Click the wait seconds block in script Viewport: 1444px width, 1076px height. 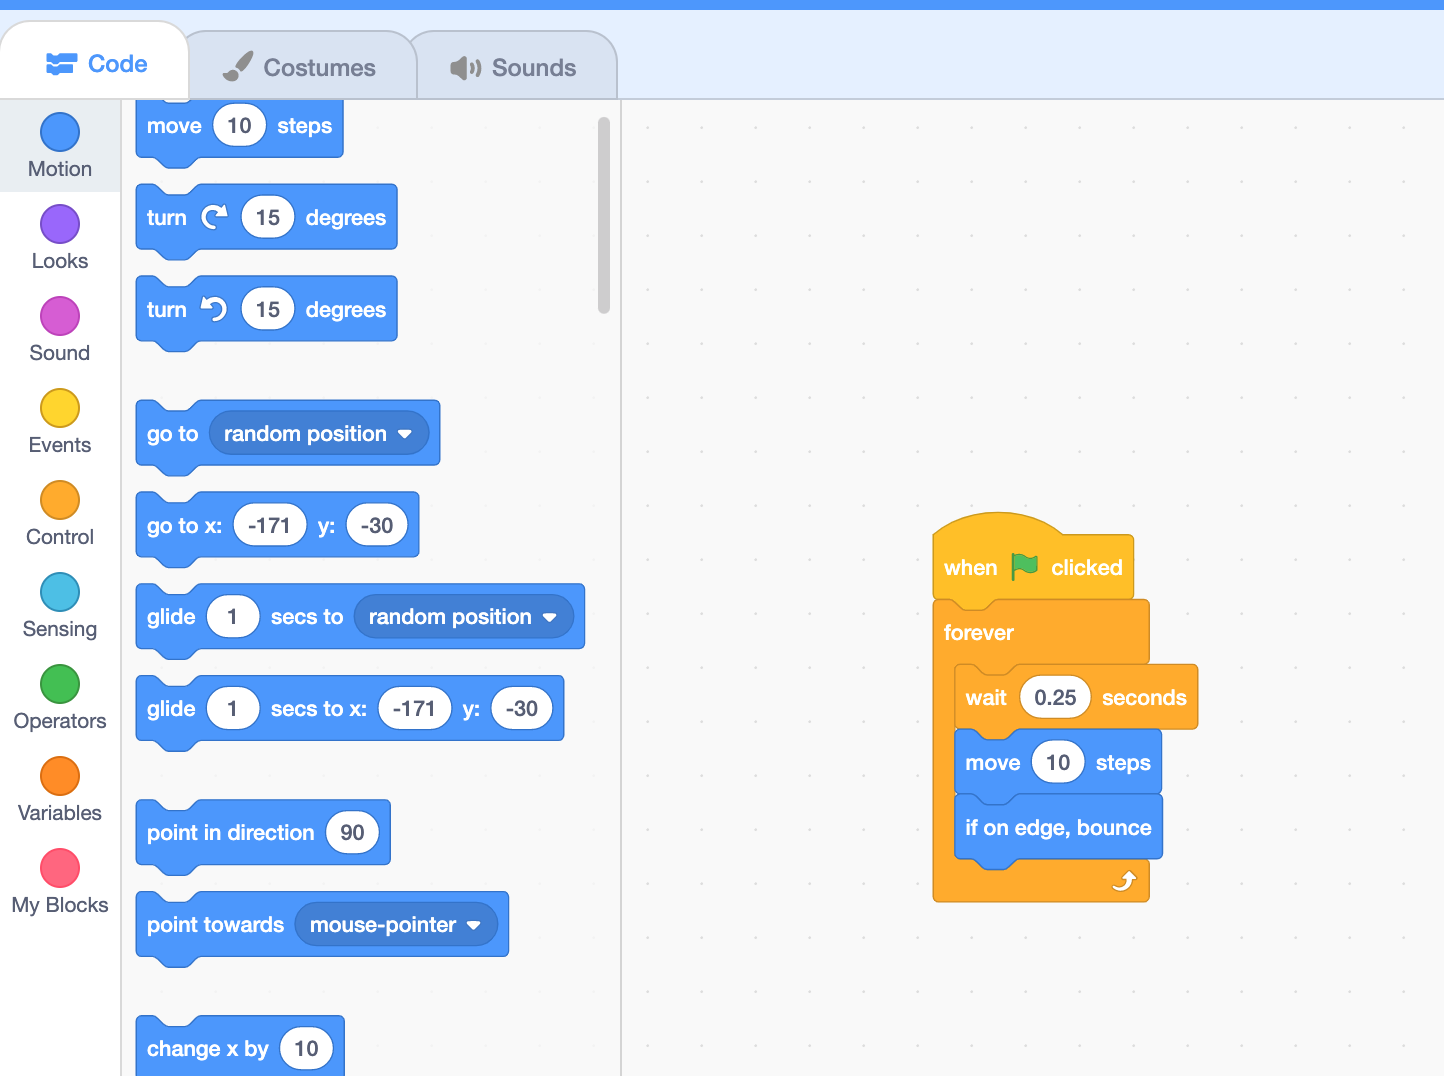click(x=1075, y=697)
